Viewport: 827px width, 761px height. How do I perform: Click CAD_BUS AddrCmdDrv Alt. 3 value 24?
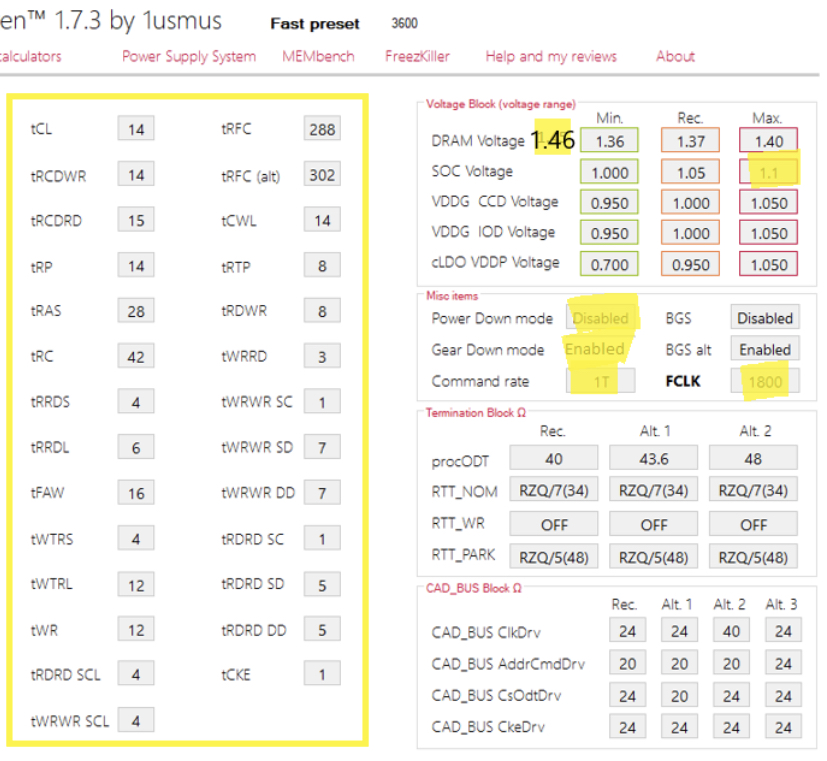point(783,662)
